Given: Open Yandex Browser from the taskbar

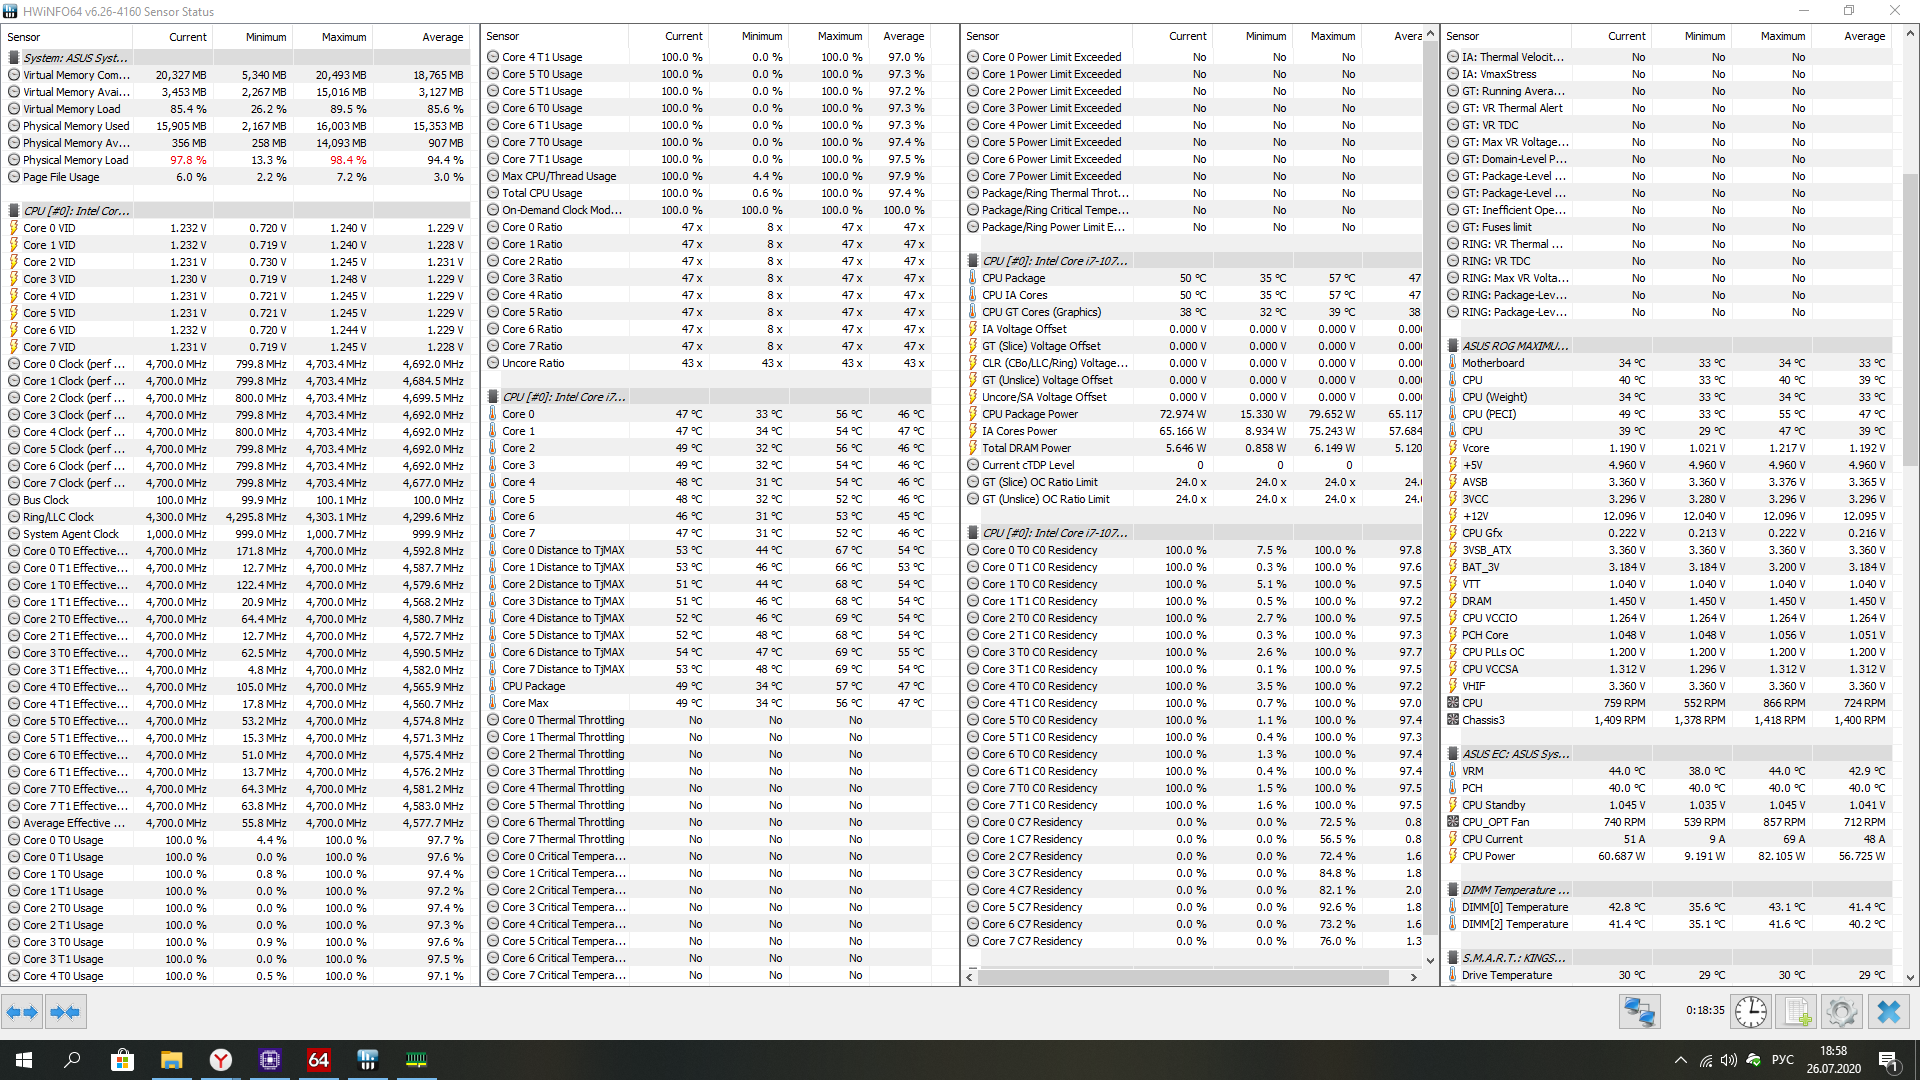Looking at the screenshot, I should (220, 1060).
